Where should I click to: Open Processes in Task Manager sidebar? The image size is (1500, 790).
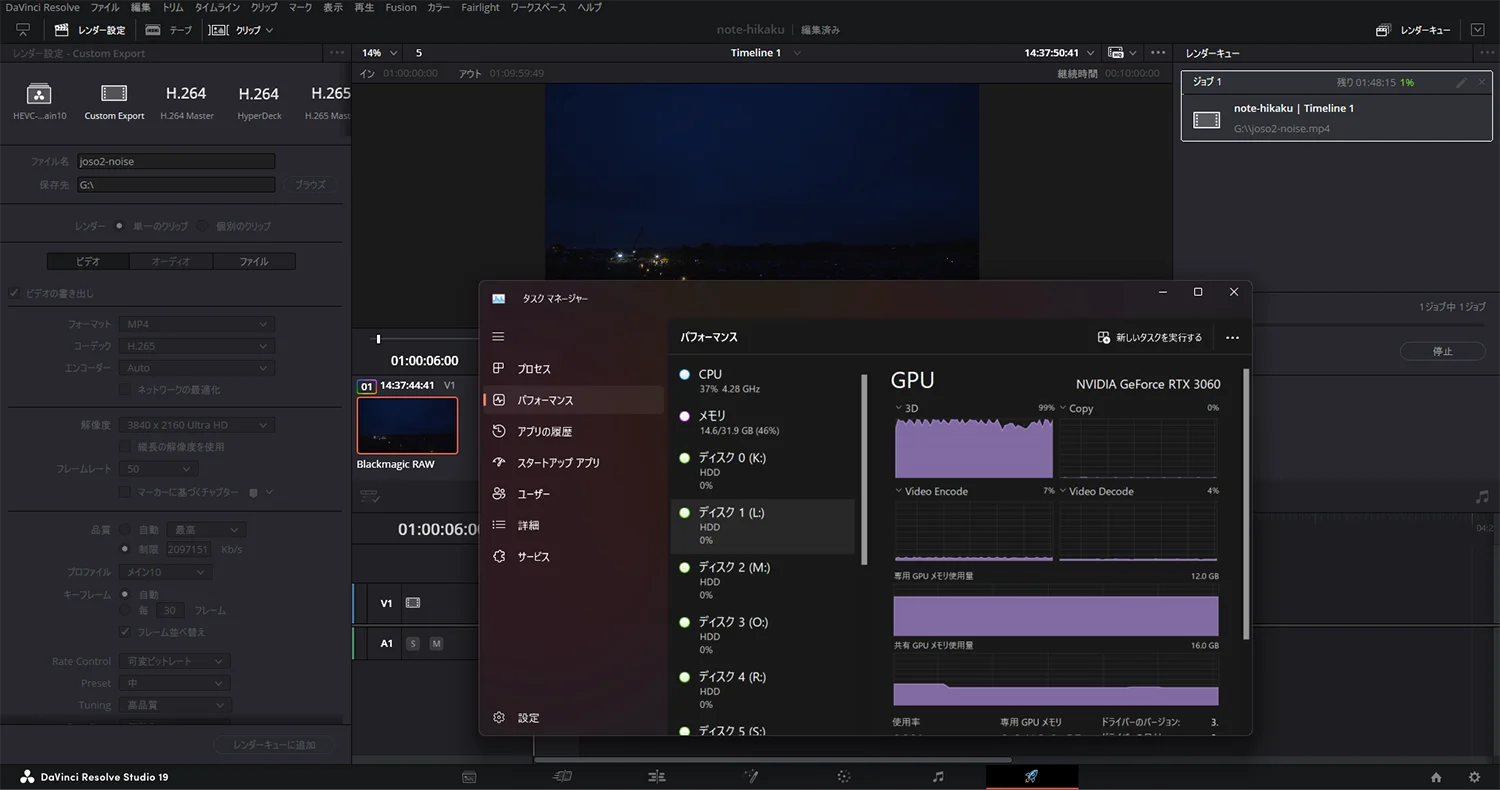573,369
